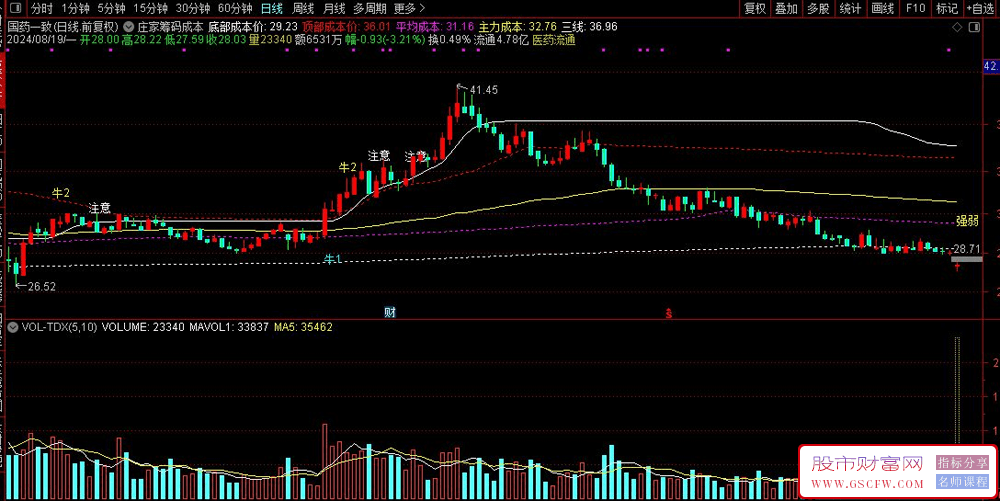Click the 指标分享 link in watermark banner
This screenshot has height=501, width=1000.
tap(962, 462)
